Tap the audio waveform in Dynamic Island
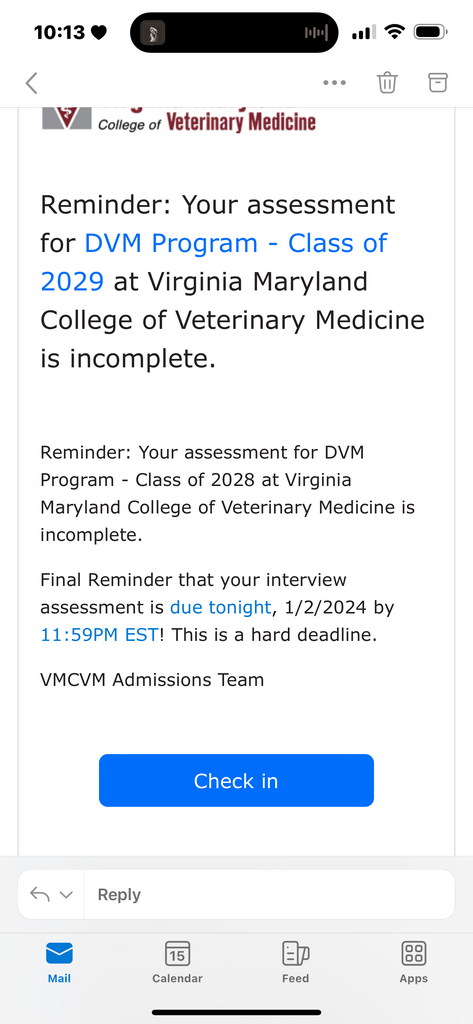The width and height of the screenshot is (473, 1024). tap(316, 33)
